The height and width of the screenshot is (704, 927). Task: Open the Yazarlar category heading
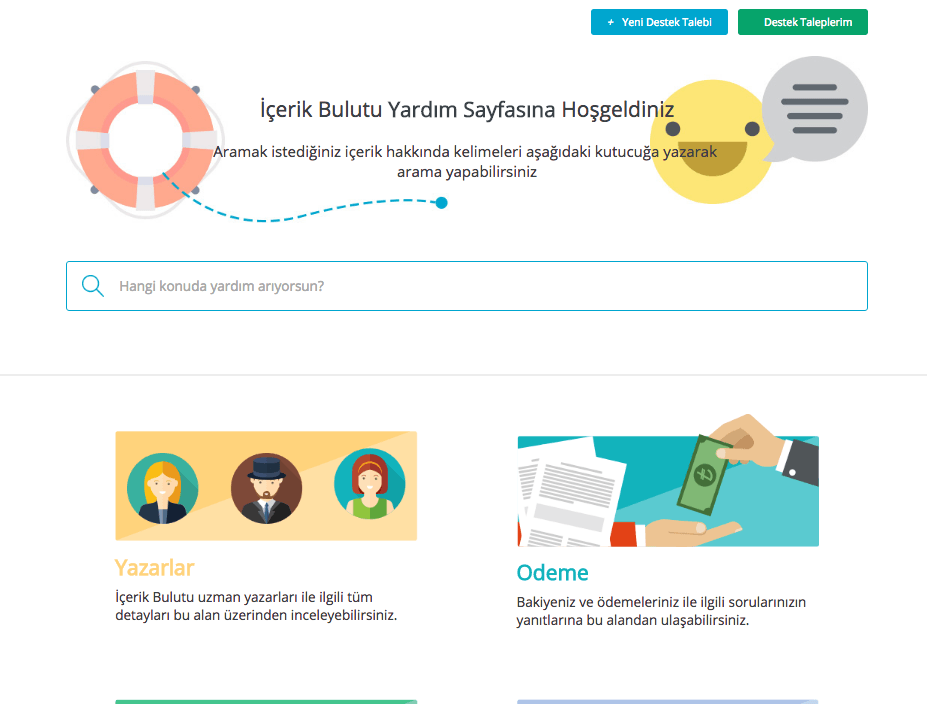tap(154, 568)
